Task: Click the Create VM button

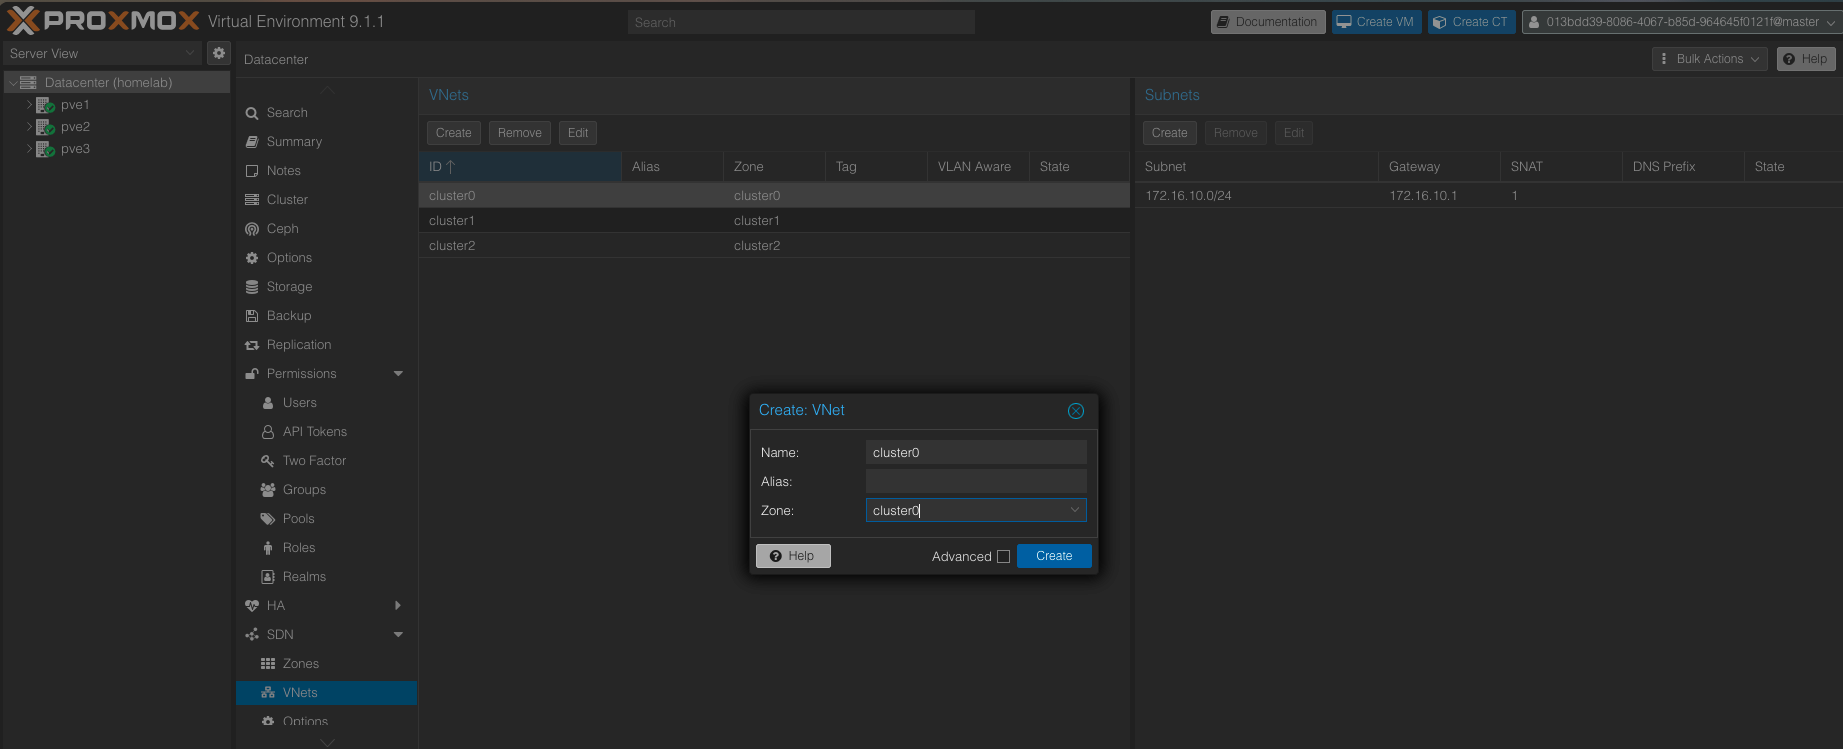Action: click(x=1376, y=22)
